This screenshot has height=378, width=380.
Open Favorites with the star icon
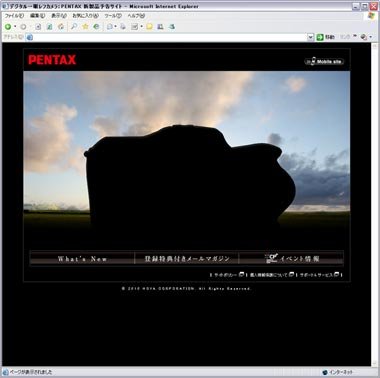point(85,26)
